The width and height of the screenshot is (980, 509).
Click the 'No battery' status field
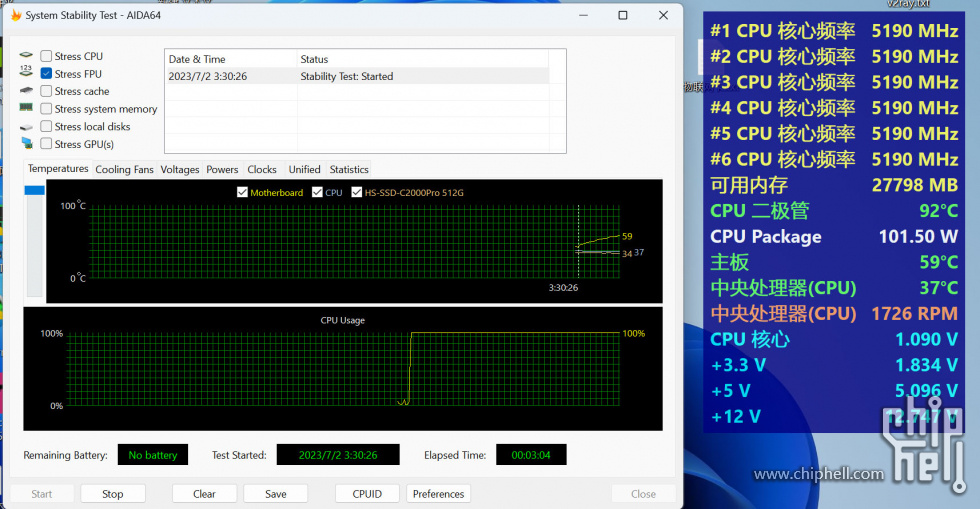click(x=152, y=455)
